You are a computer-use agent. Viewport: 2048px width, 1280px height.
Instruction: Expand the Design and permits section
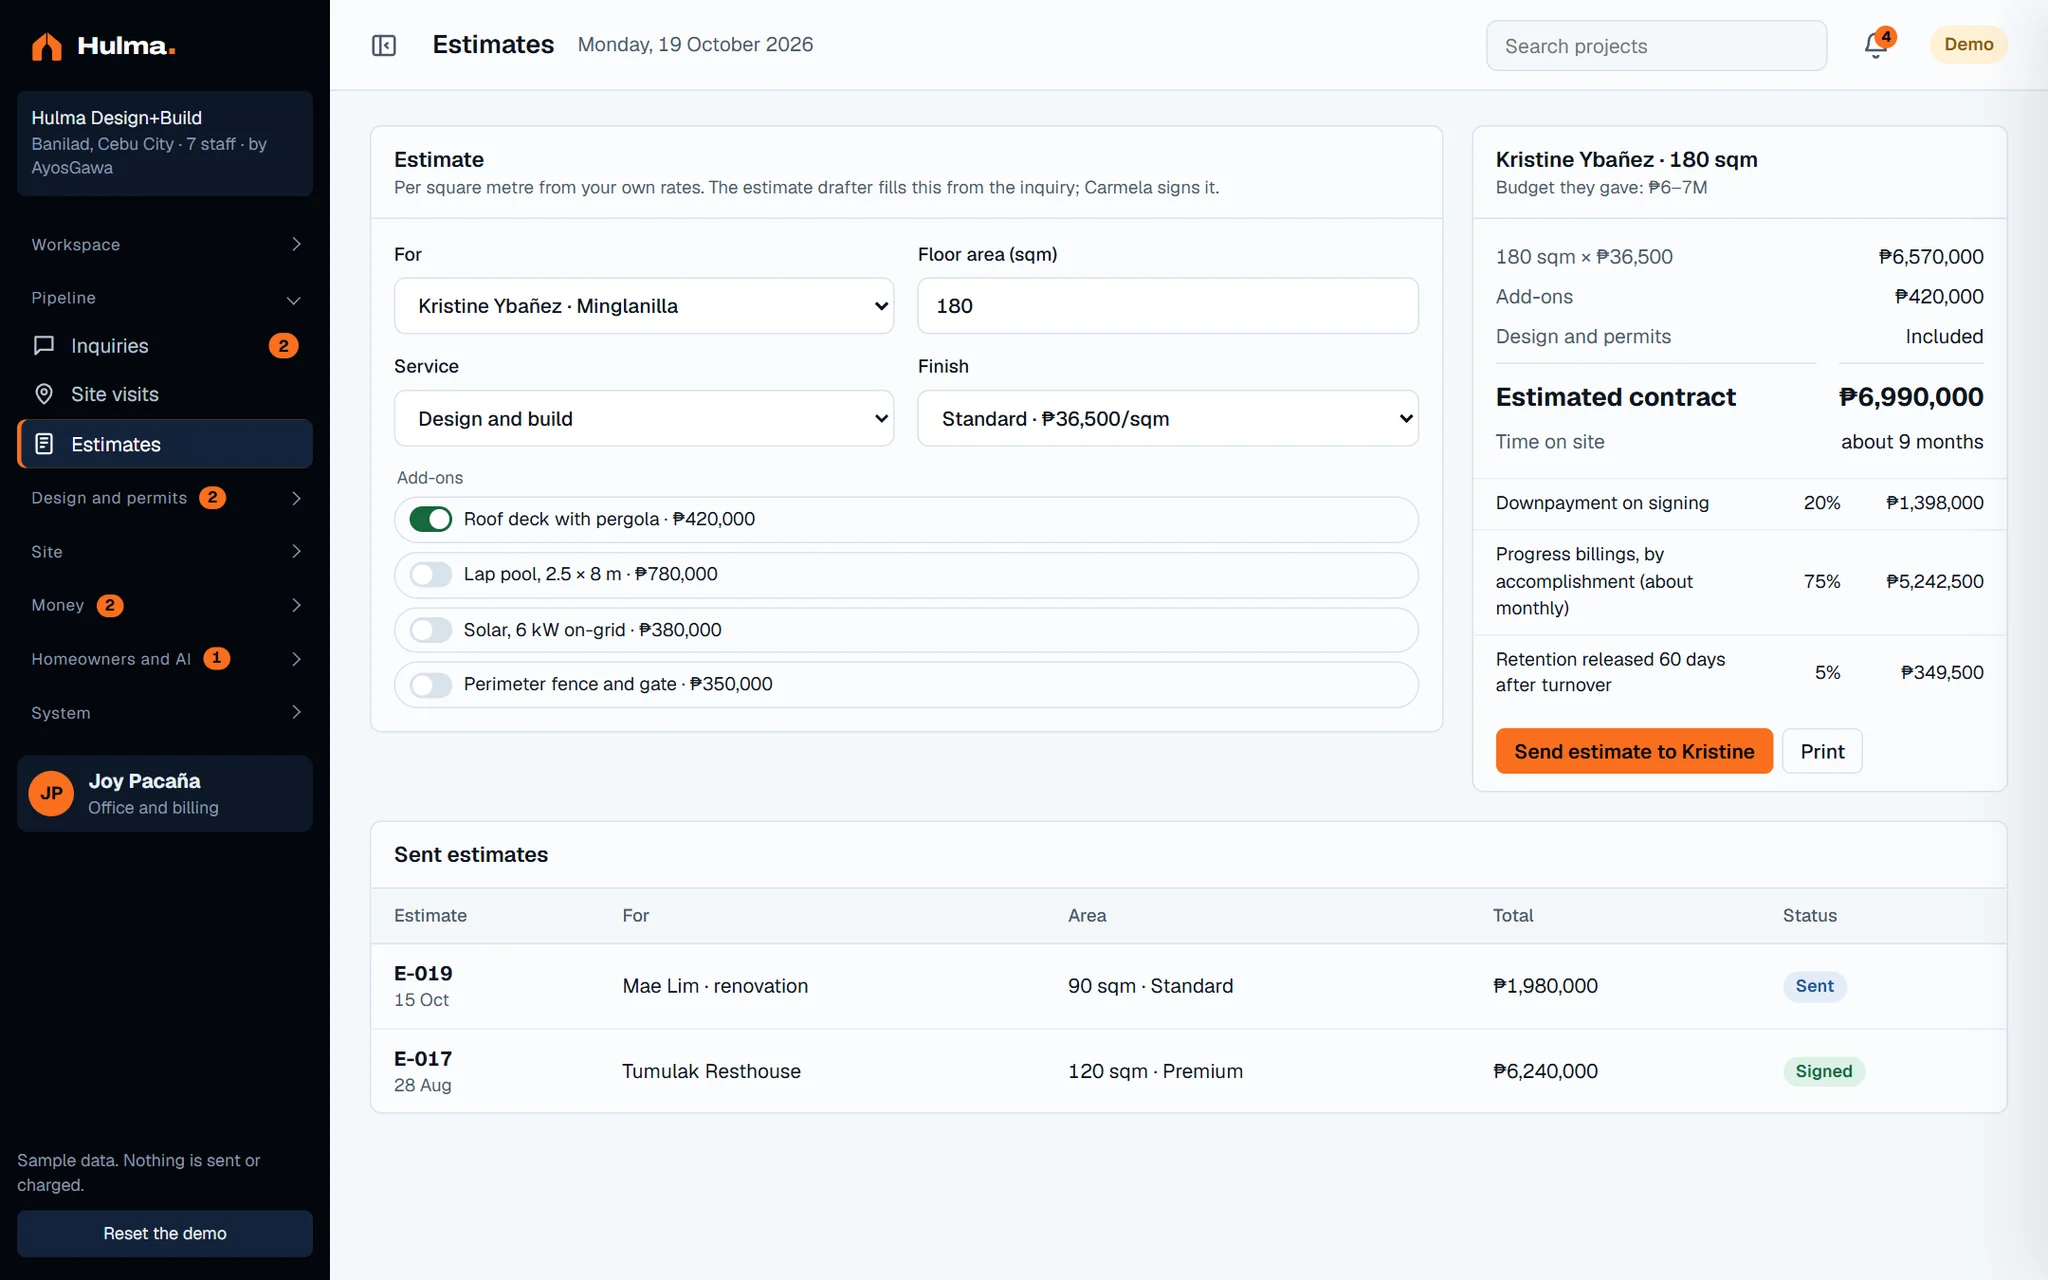[x=165, y=498]
